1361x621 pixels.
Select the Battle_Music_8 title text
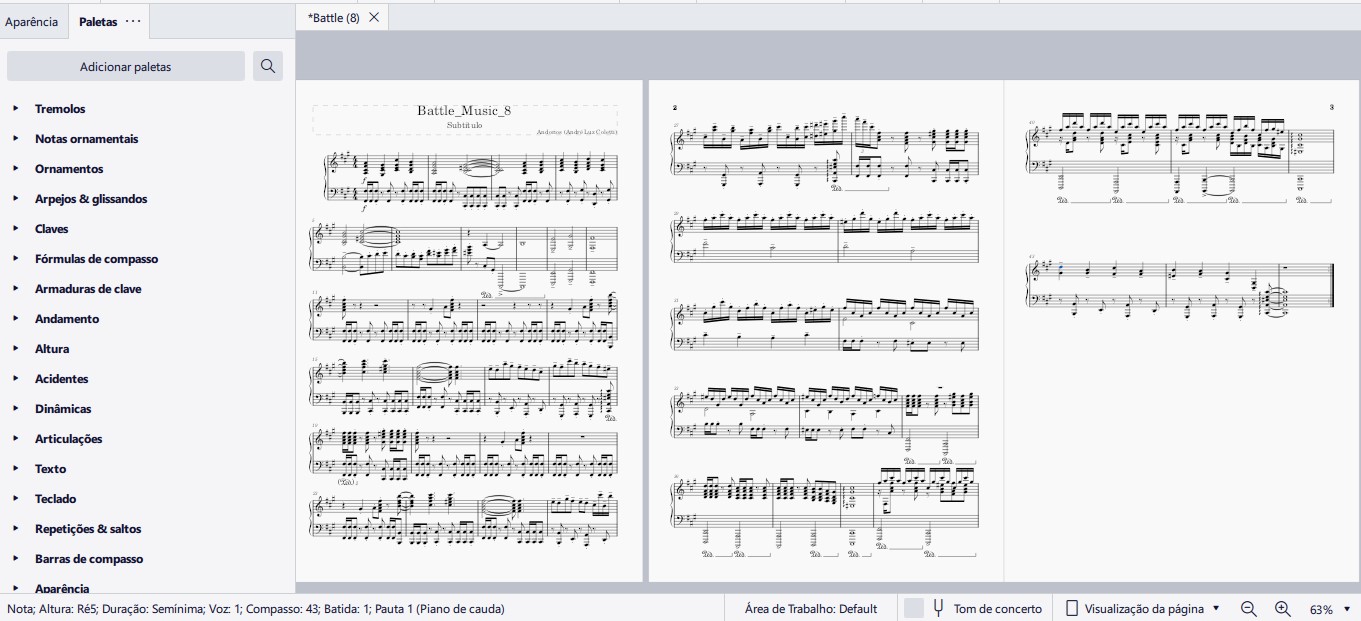click(x=464, y=111)
